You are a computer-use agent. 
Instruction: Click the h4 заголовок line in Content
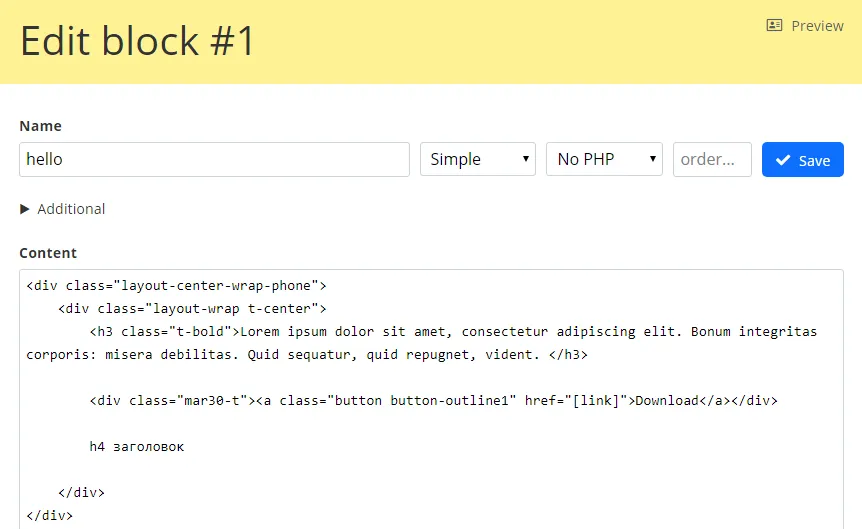[137, 446]
